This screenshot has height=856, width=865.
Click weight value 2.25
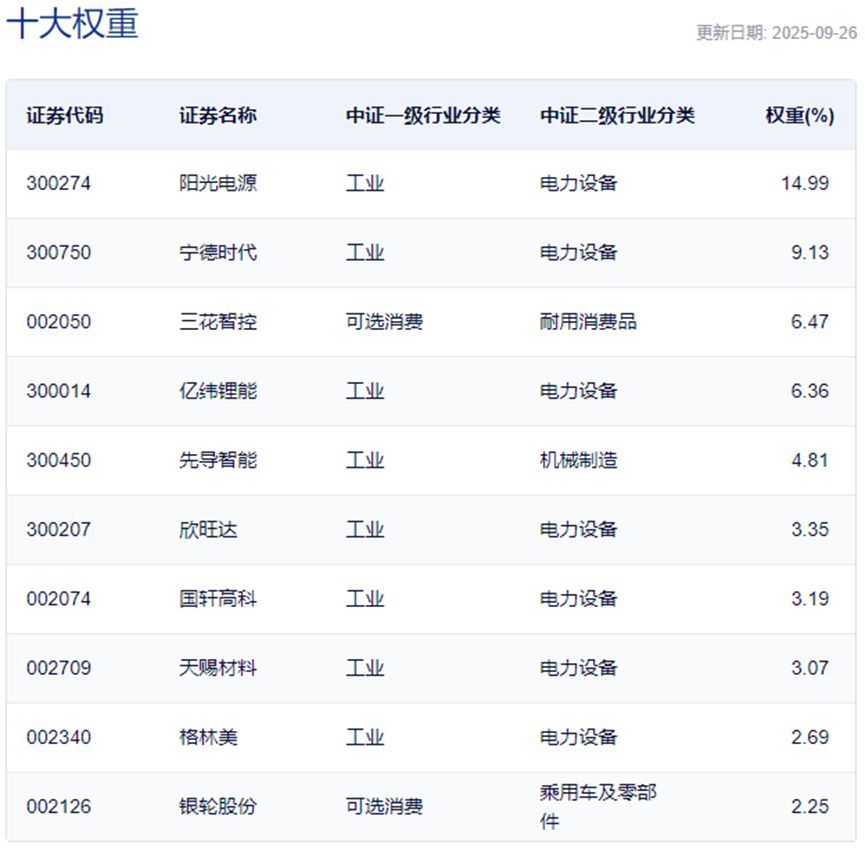coord(810,806)
